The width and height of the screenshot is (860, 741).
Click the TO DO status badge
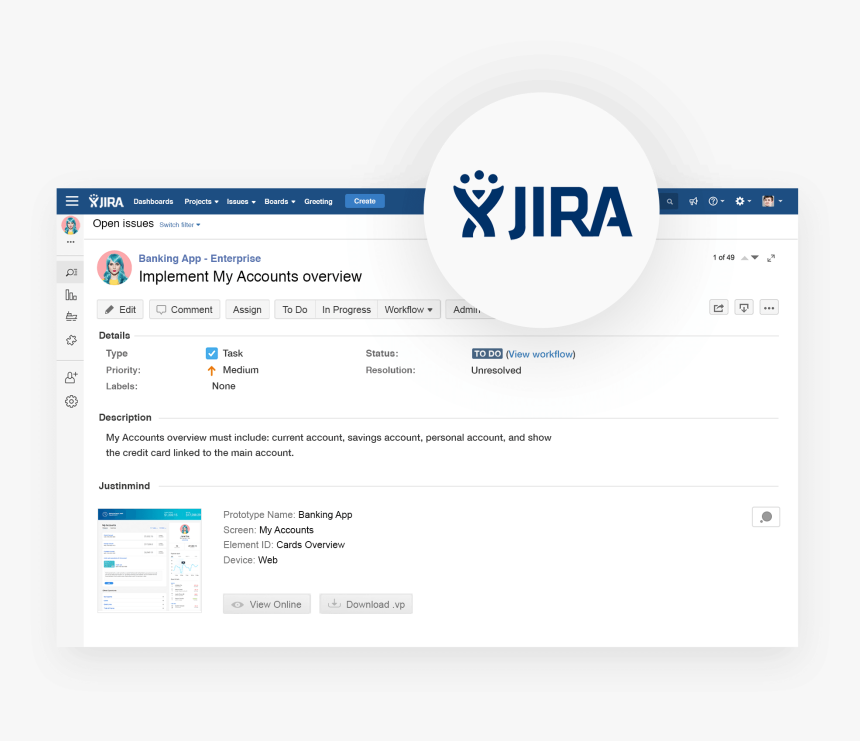tap(487, 354)
